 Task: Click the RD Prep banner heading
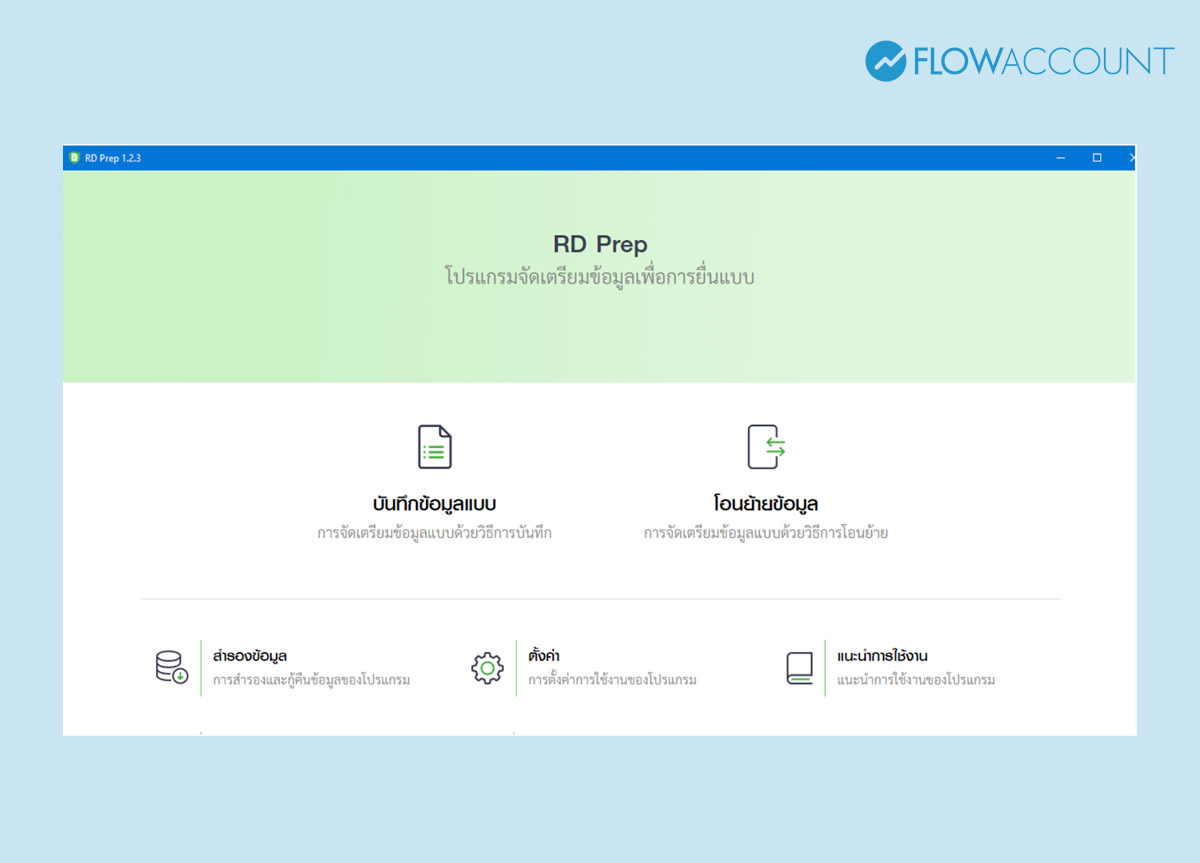click(600, 244)
